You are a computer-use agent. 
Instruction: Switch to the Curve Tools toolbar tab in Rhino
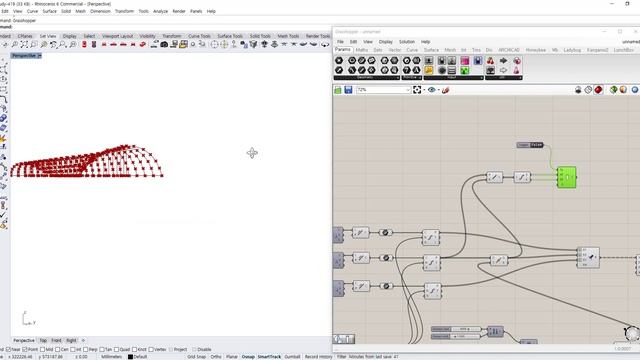(199, 36)
